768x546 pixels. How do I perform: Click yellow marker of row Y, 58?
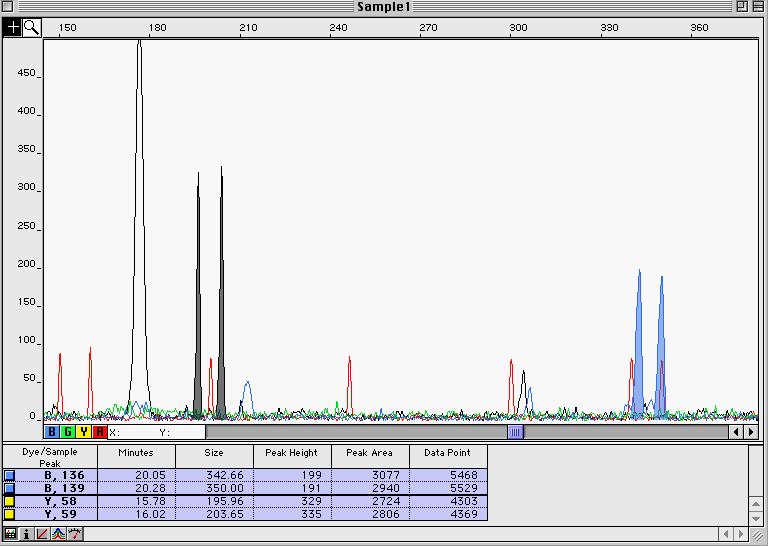point(9,501)
